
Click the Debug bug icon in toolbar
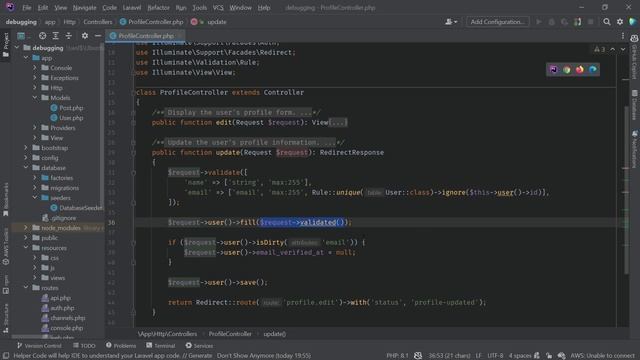pyautogui.click(x=551, y=22)
